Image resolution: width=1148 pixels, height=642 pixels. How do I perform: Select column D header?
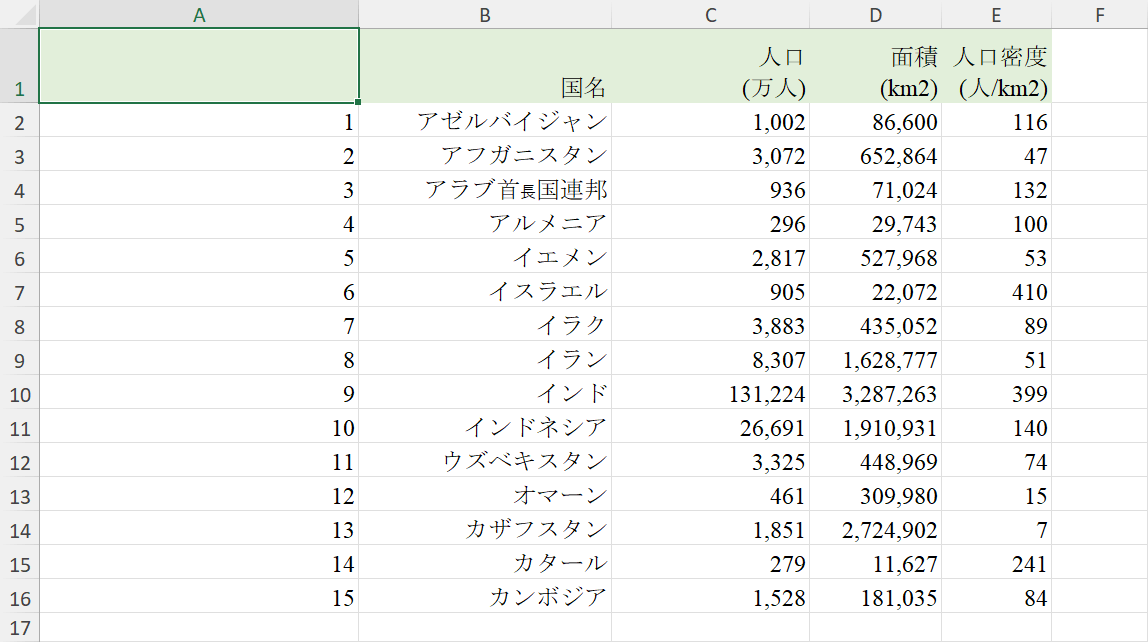point(875,15)
